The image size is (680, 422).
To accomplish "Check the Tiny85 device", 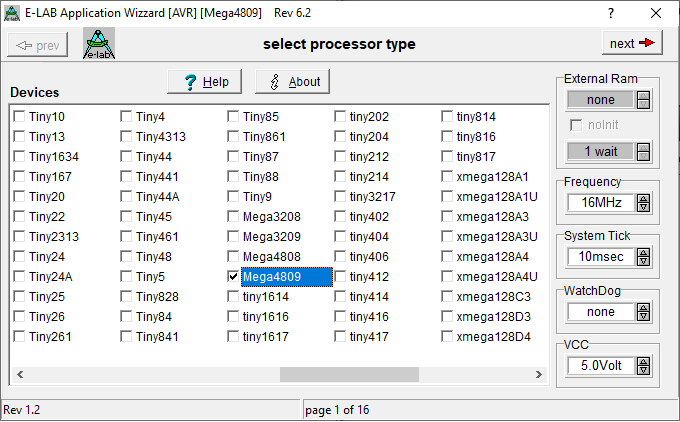I will coord(233,117).
